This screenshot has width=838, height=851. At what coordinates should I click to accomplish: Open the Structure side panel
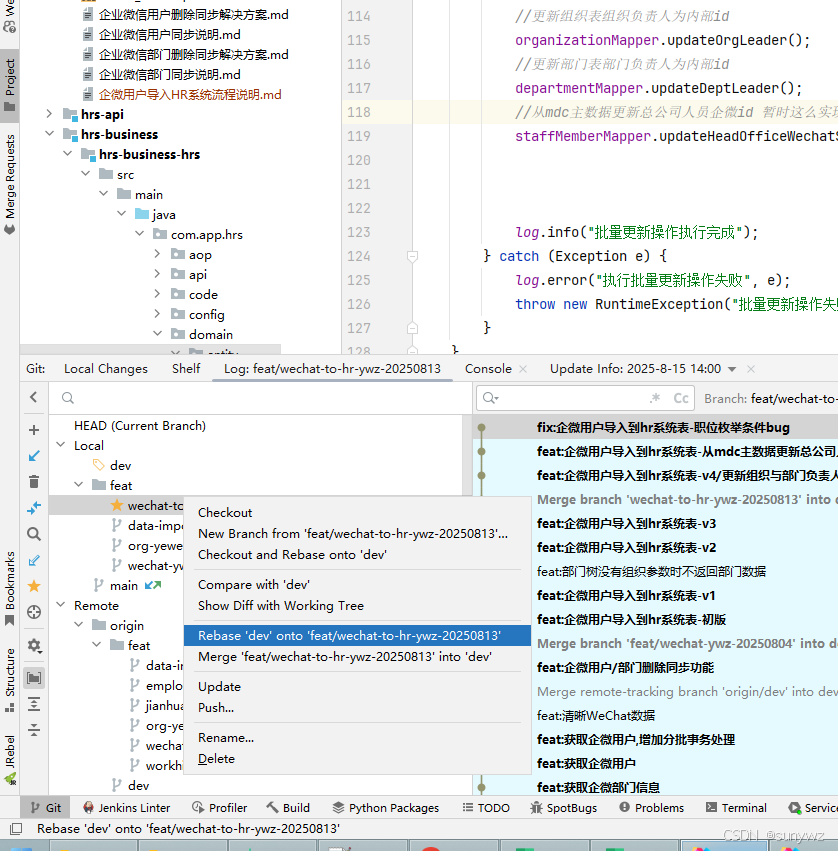[10, 679]
